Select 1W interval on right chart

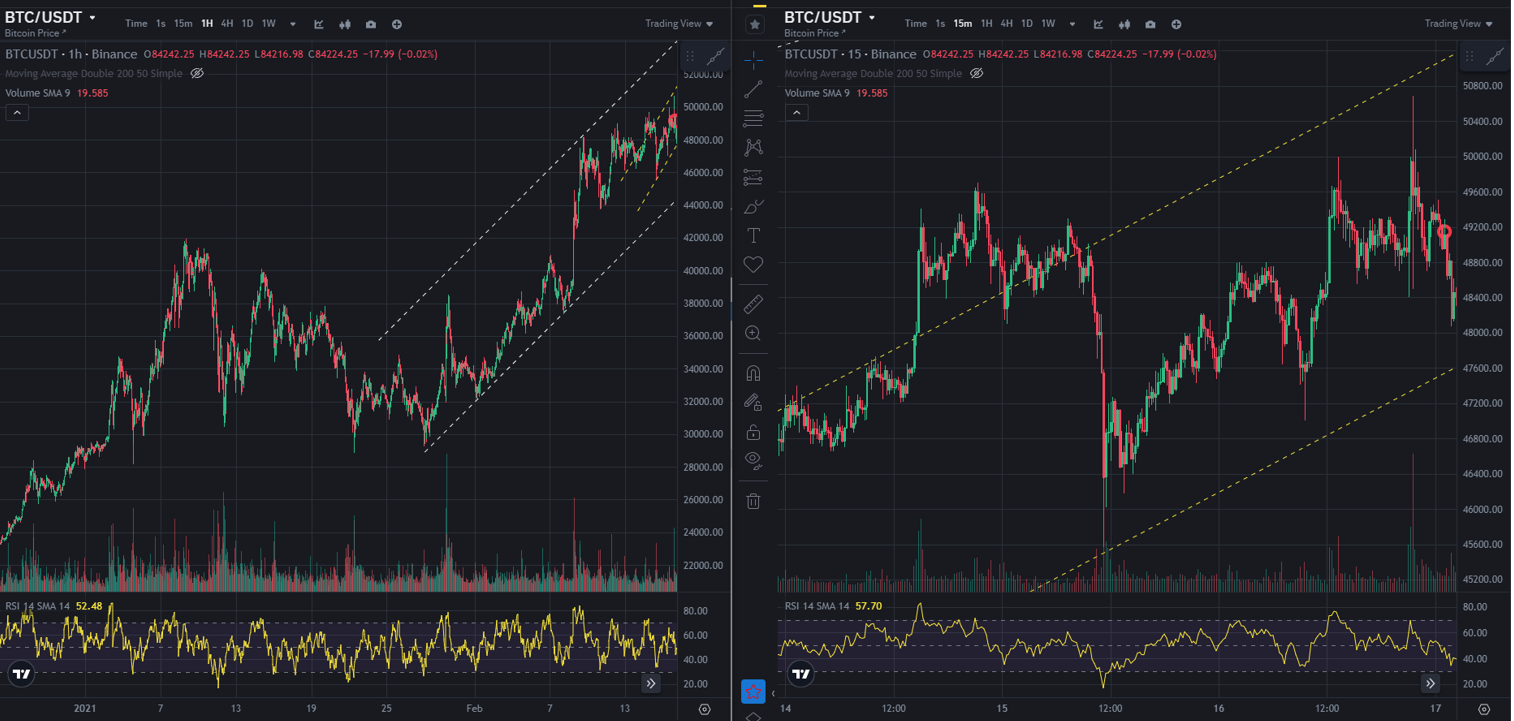pyautogui.click(x=1048, y=24)
